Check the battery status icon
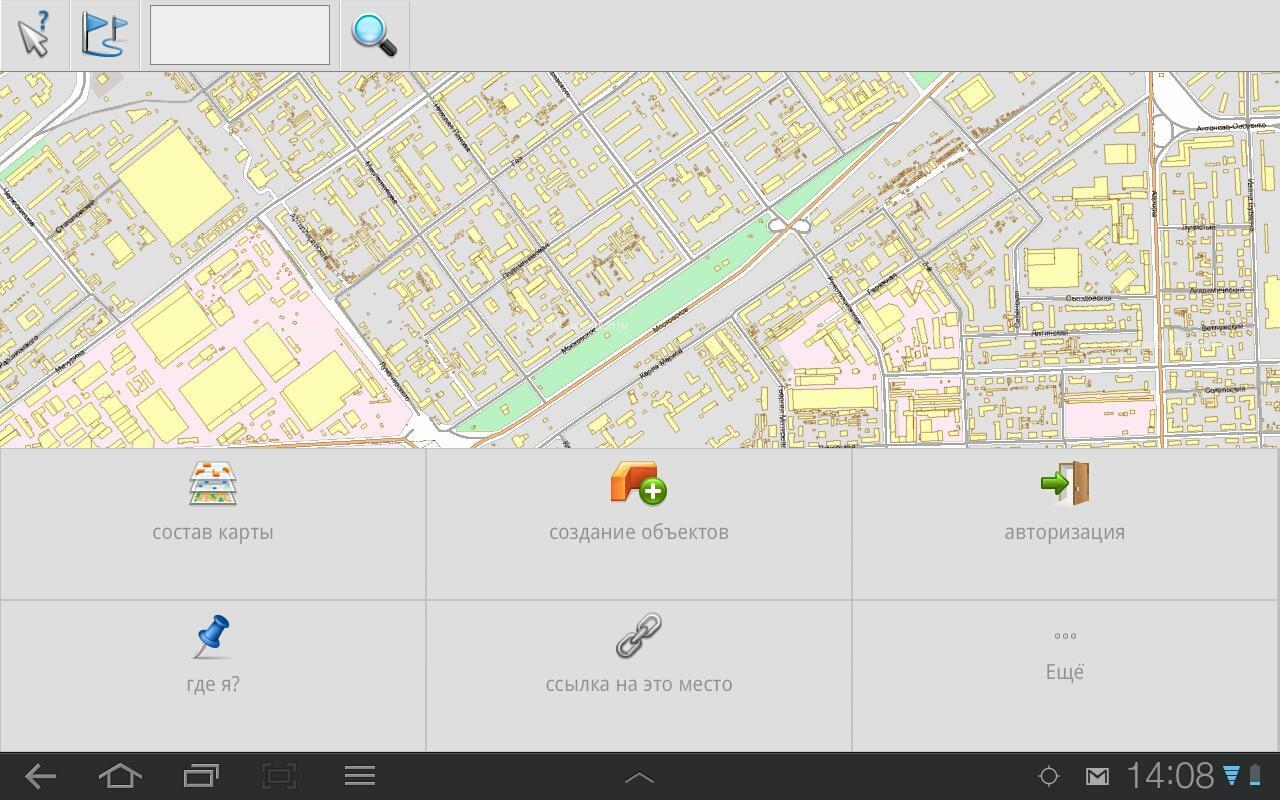The height and width of the screenshot is (800, 1280). 1255,776
